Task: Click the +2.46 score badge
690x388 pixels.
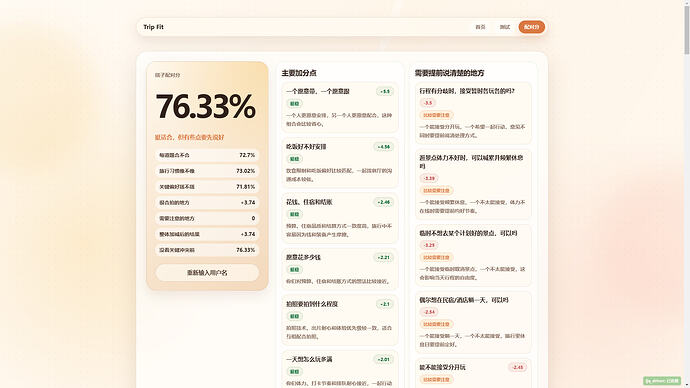Action: coord(383,202)
